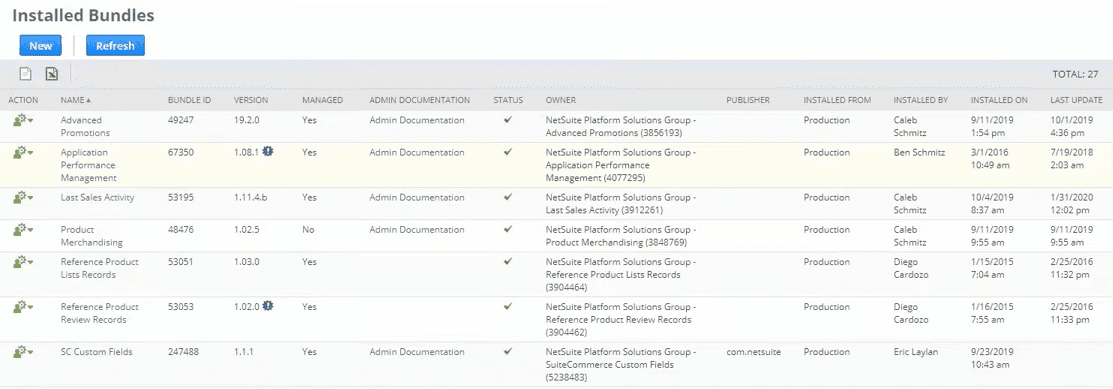Click status checkmark for Reference Product Lists Records
The height and width of the screenshot is (389, 1113).
508,261
